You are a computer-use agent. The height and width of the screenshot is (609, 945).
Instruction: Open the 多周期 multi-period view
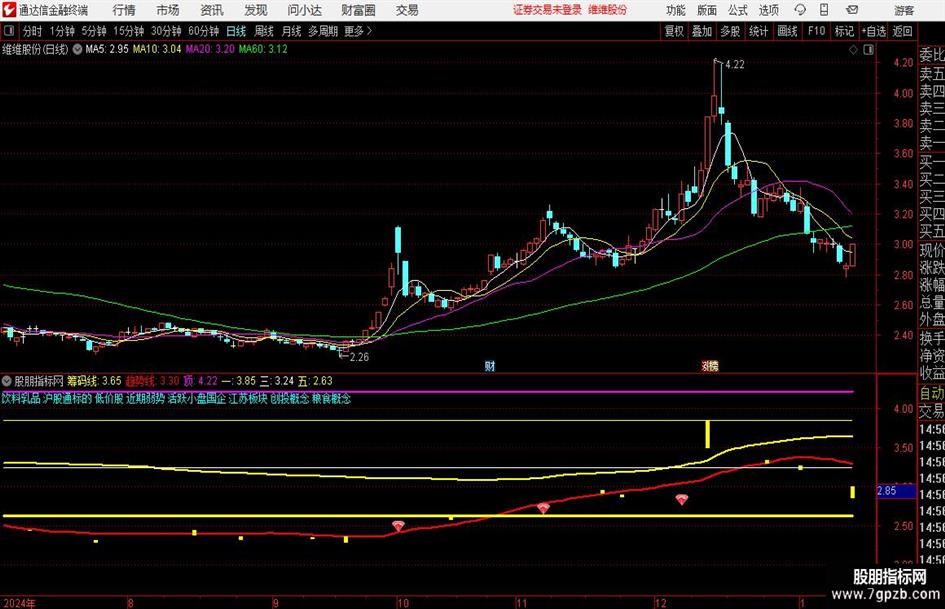pyautogui.click(x=323, y=31)
